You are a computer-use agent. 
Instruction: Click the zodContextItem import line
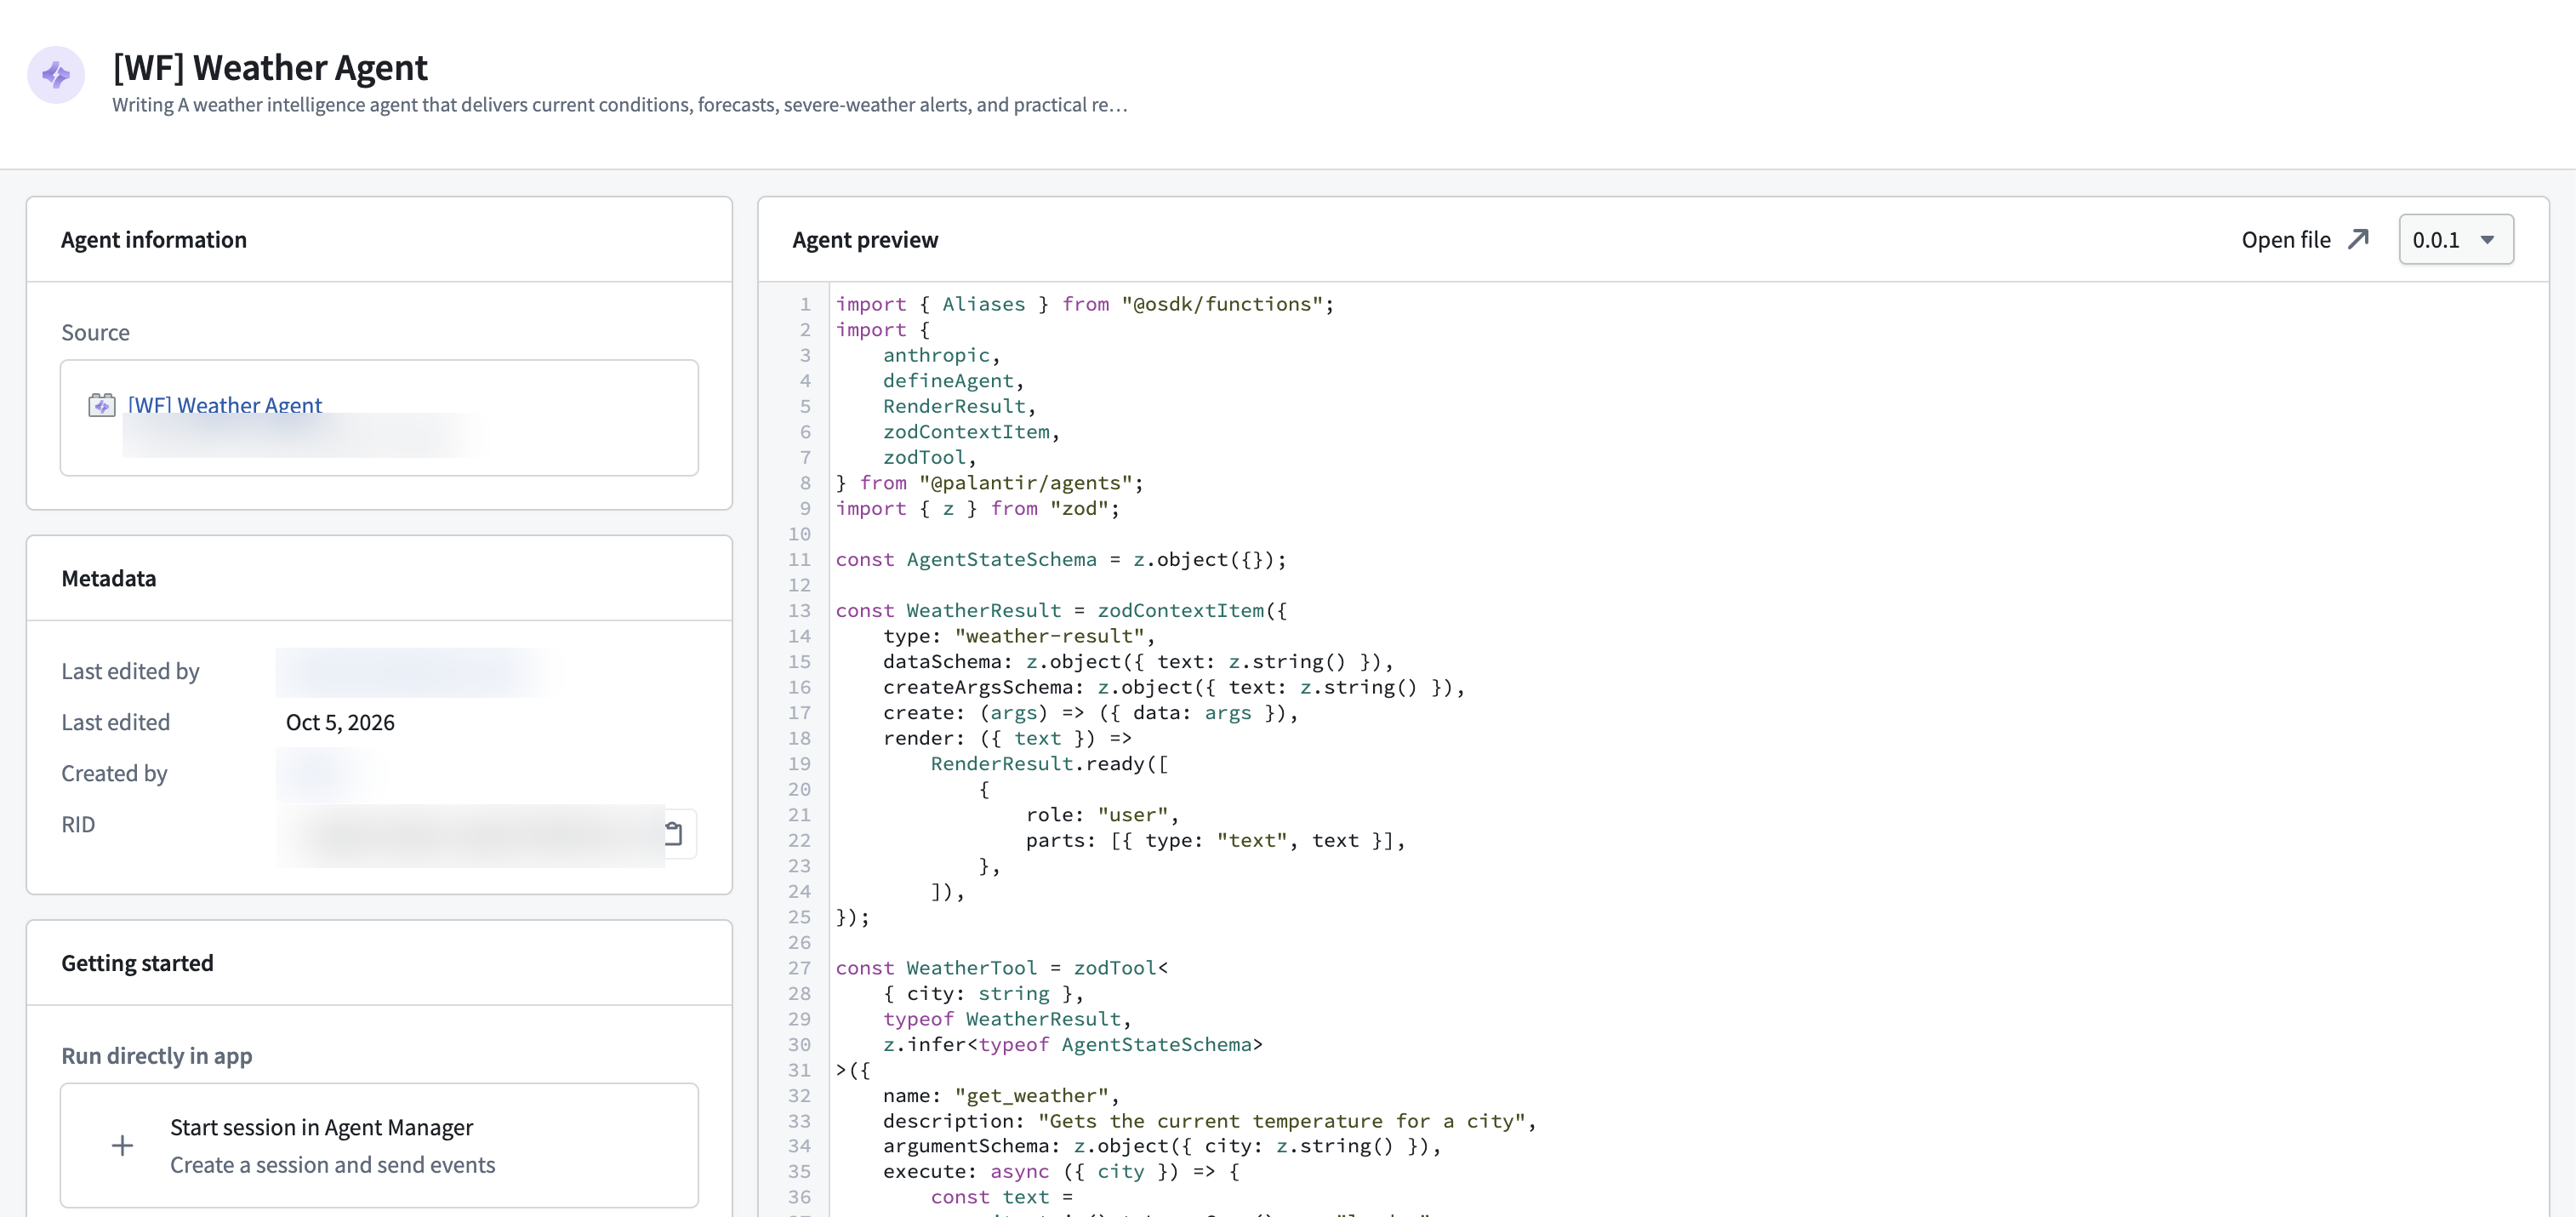(971, 432)
